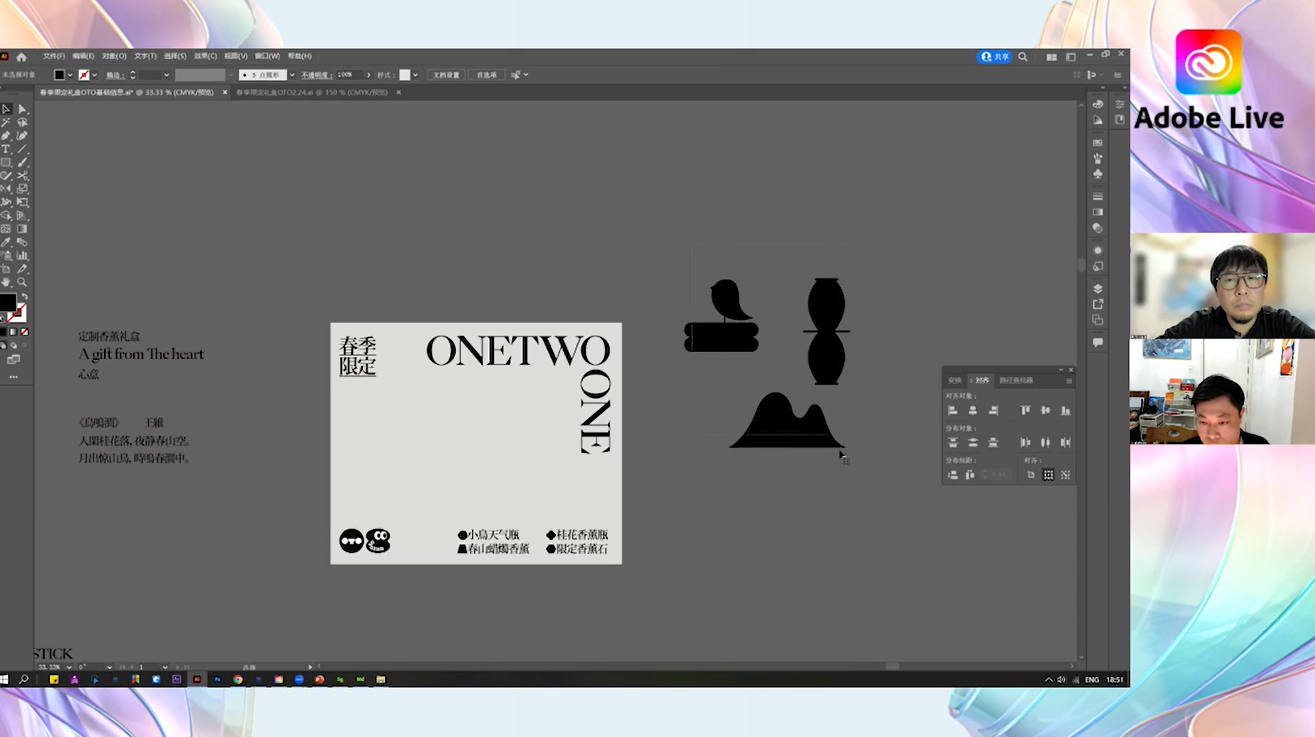Switch to 路径查找器 Pathfinder tab
1315x737 pixels.
1016,380
